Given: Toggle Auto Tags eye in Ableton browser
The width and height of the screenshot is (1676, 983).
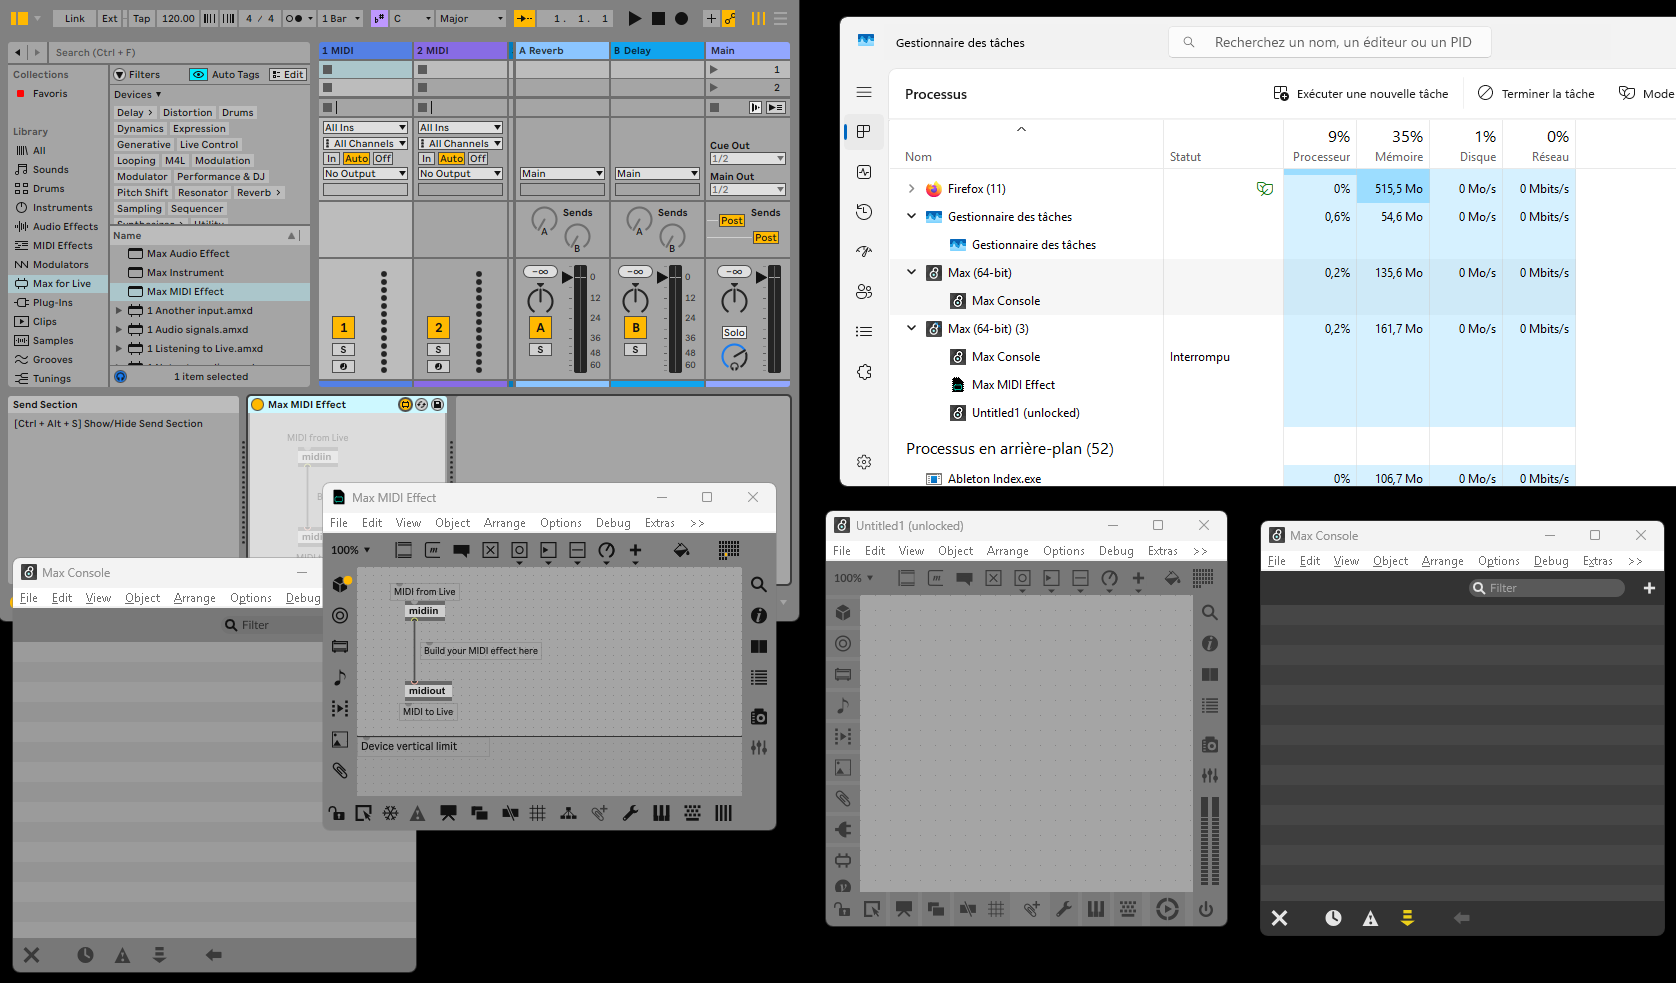Looking at the screenshot, I should click(198, 74).
